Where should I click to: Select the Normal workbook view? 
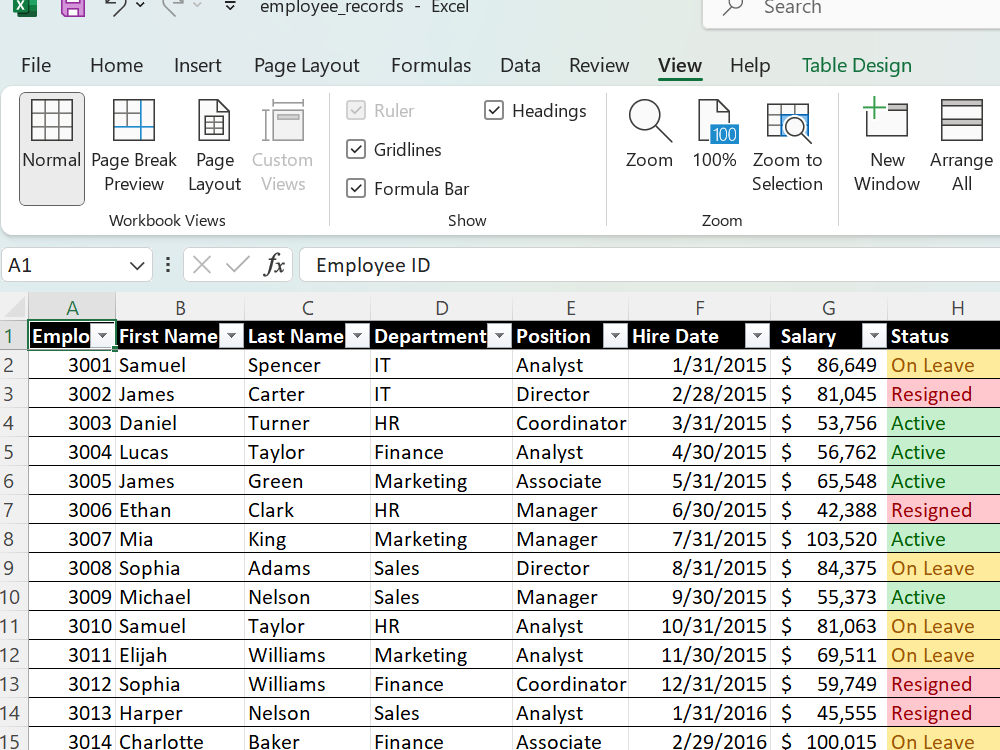pyautogui.click(x=52, y=149)
